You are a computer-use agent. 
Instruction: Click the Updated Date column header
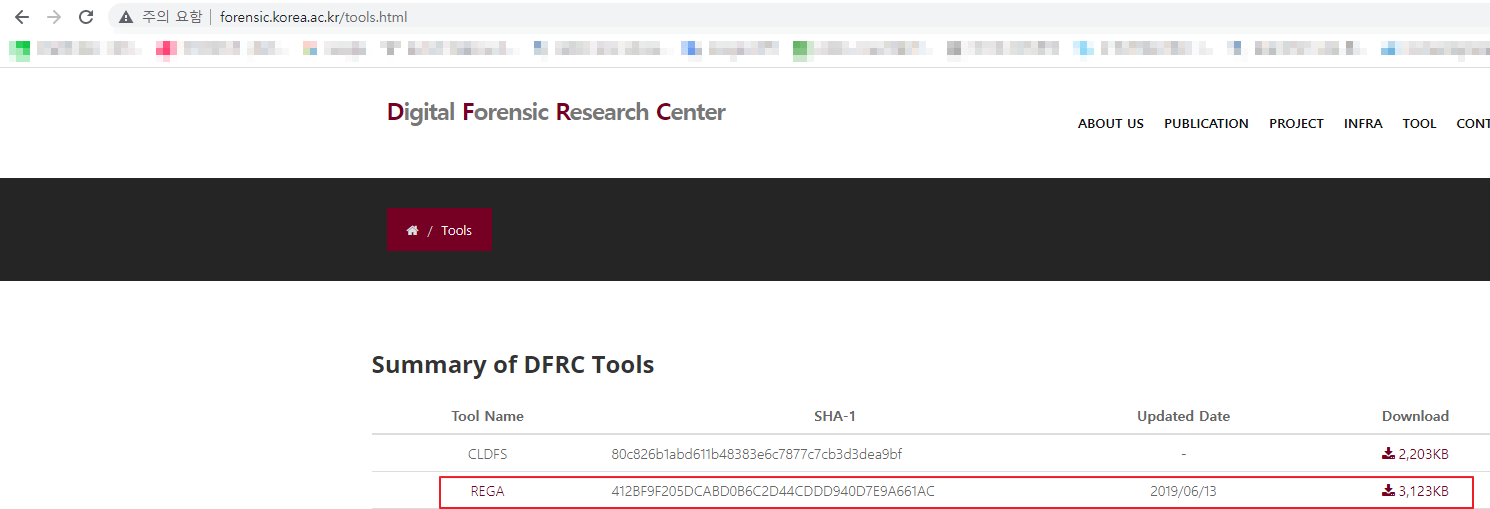click(x=1183, y=416)
